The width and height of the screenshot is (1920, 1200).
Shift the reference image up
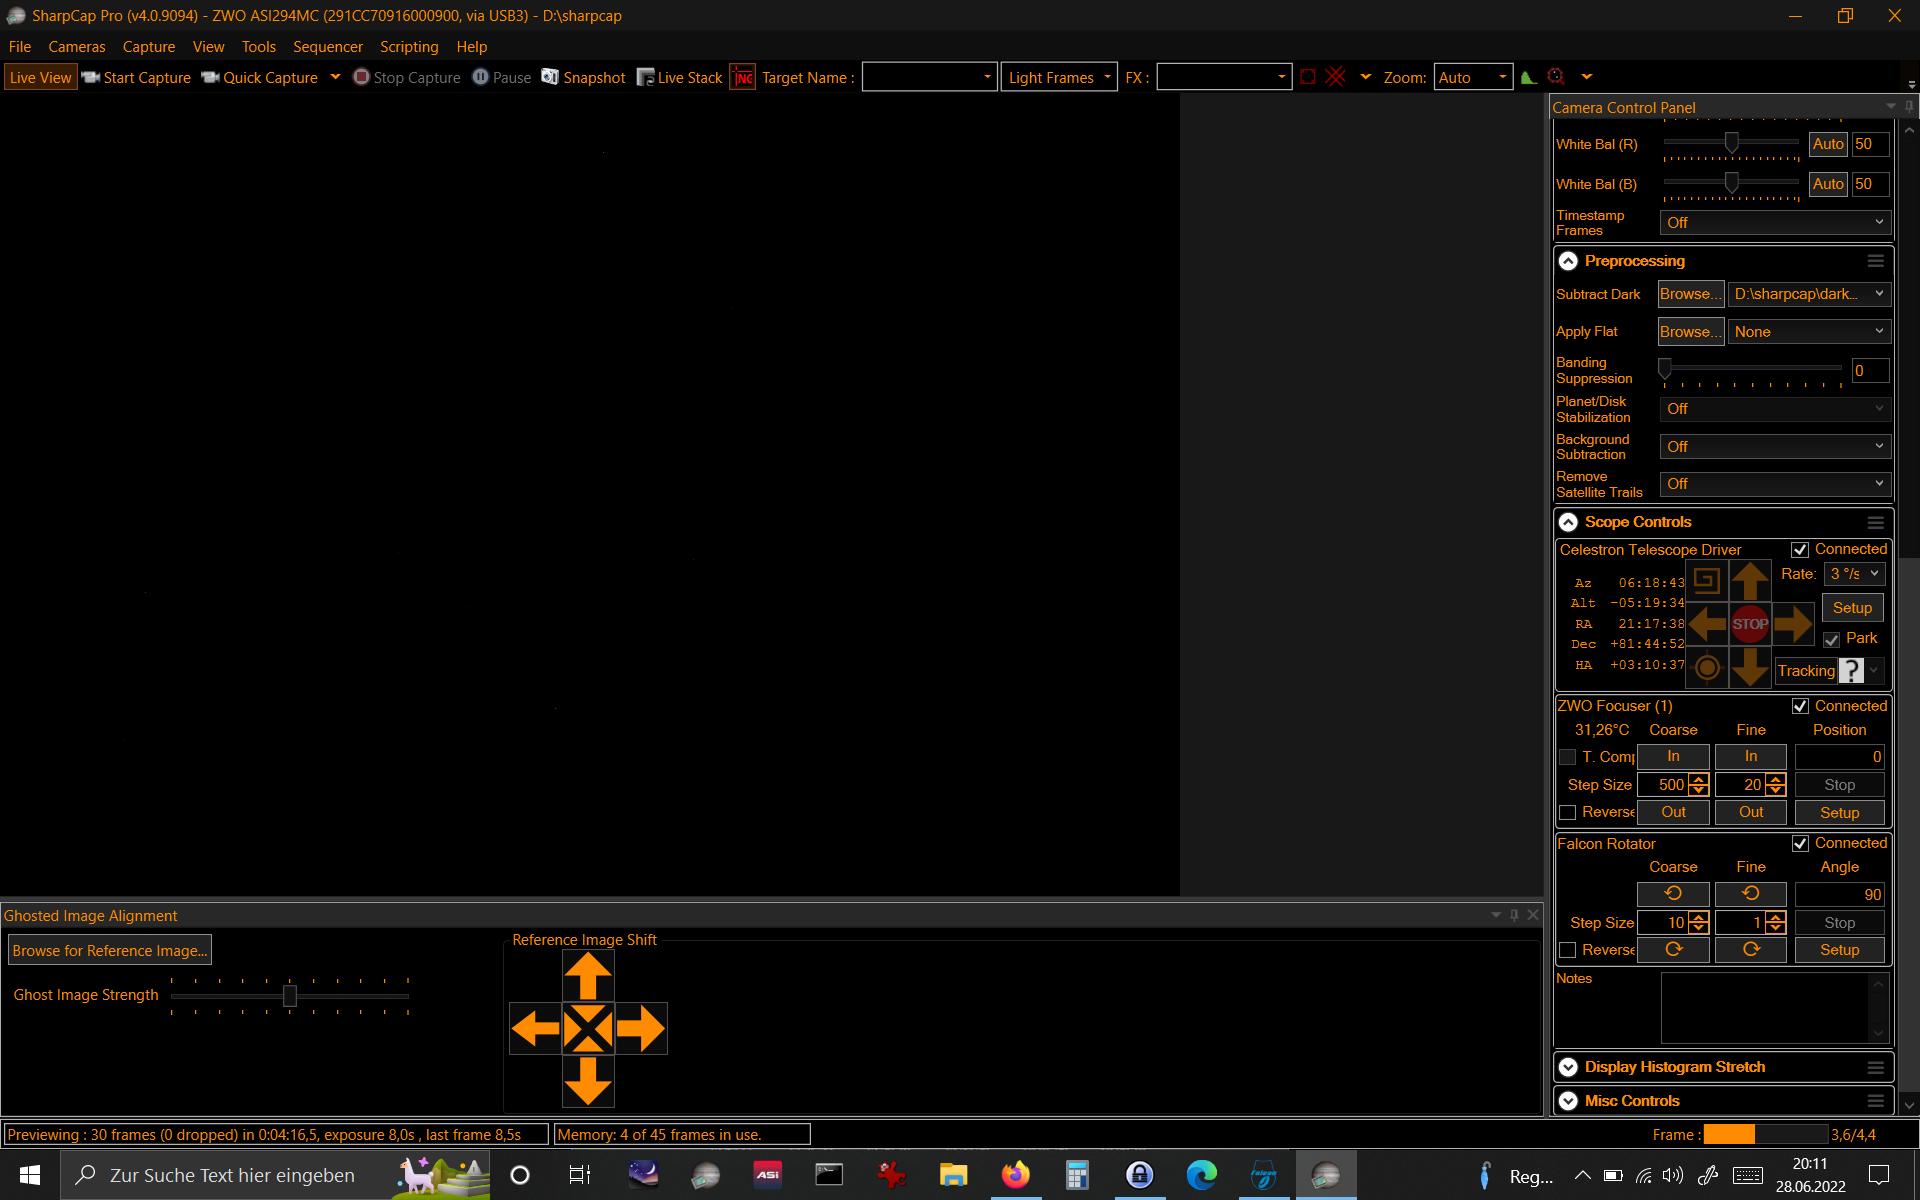588,976
